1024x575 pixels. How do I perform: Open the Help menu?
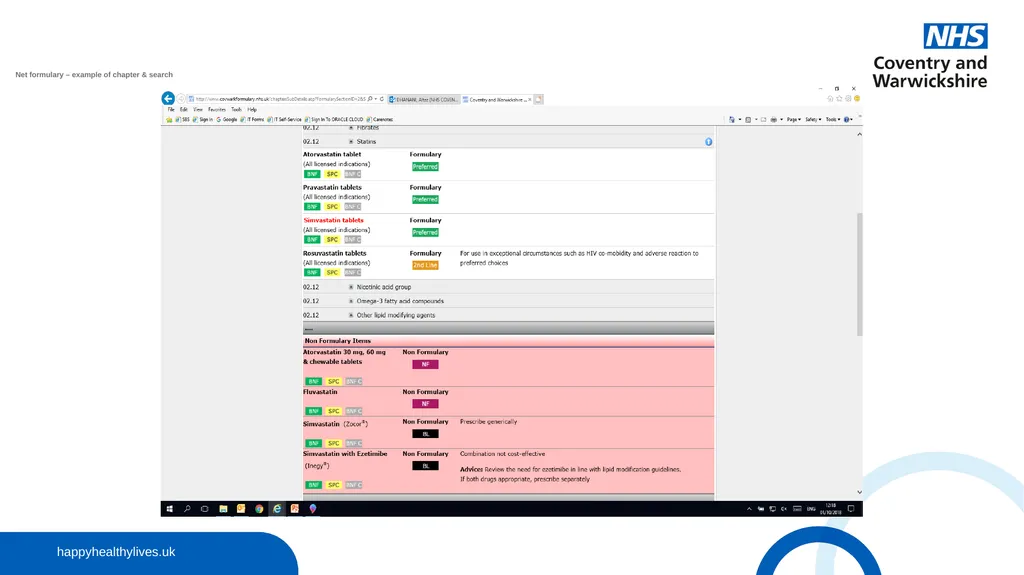(x=252, y=110)
